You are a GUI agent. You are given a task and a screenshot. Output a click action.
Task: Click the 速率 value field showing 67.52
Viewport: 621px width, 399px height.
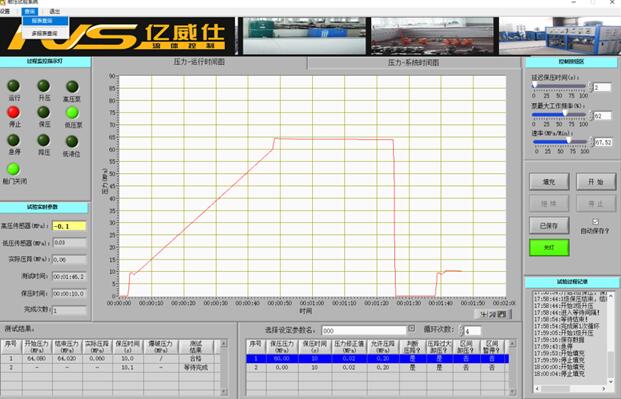tap(603, 142)
